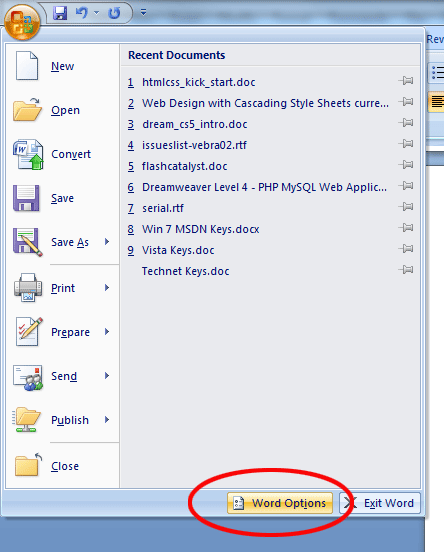Screen dimensions: 444x552
Task: Click the Undo arrow icon
Action: 82,13
